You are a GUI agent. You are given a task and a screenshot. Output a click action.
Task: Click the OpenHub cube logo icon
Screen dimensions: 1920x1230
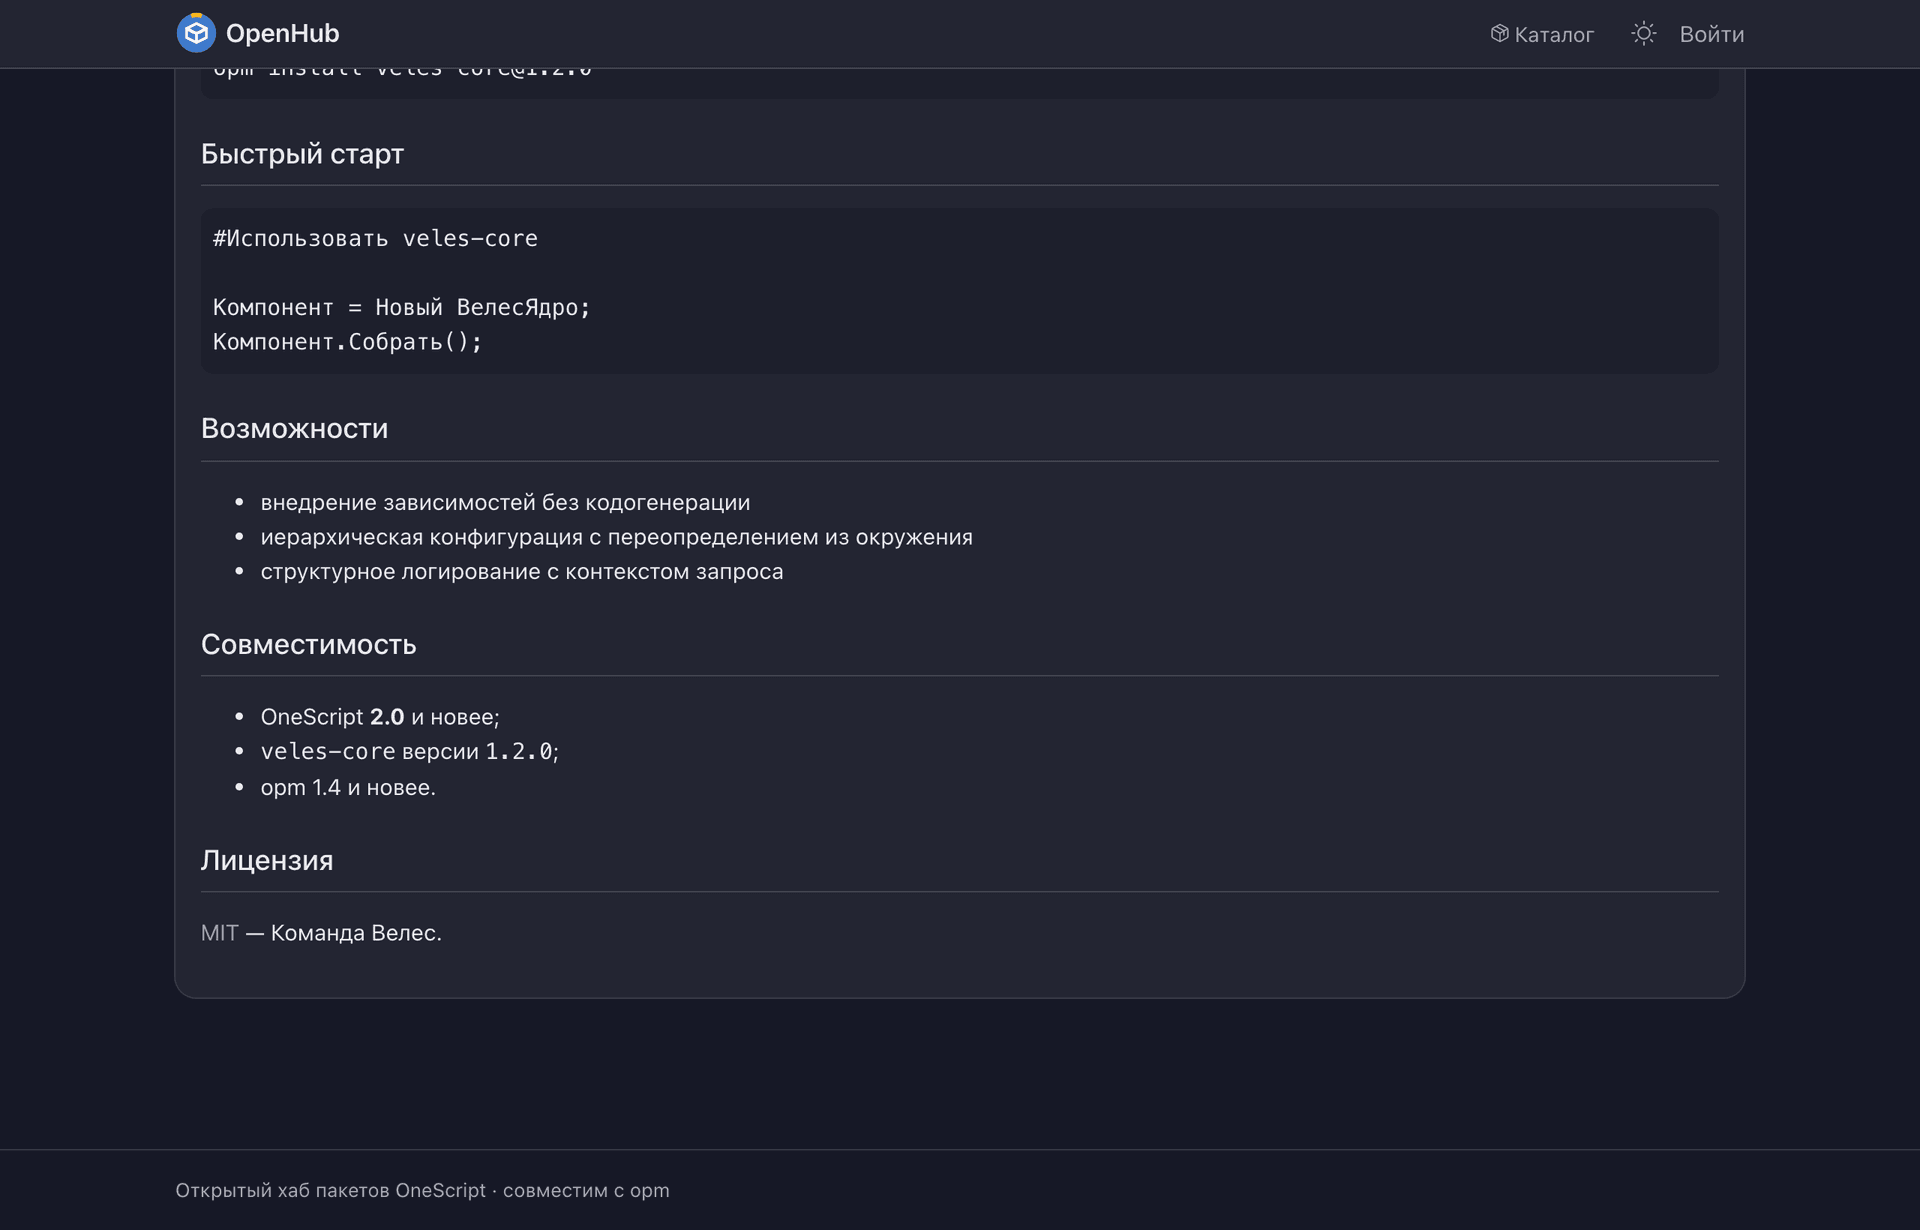196,33
